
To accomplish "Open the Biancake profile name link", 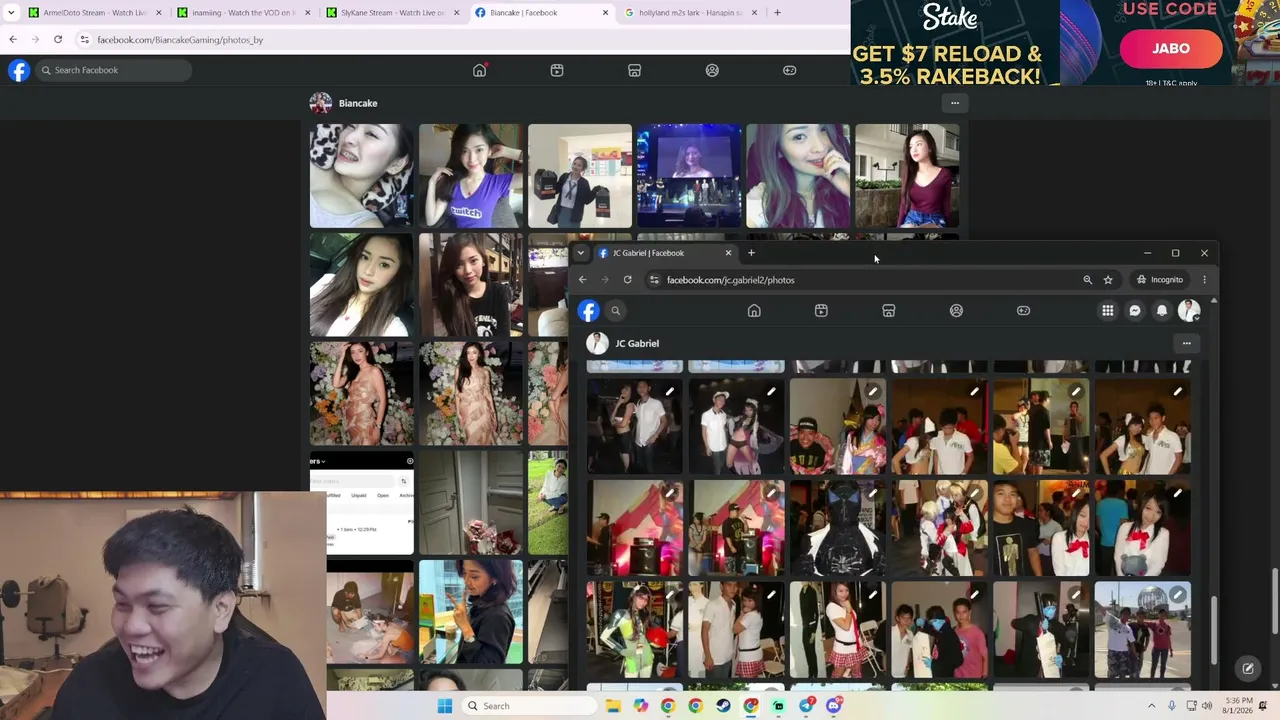I will click(358, 103).
